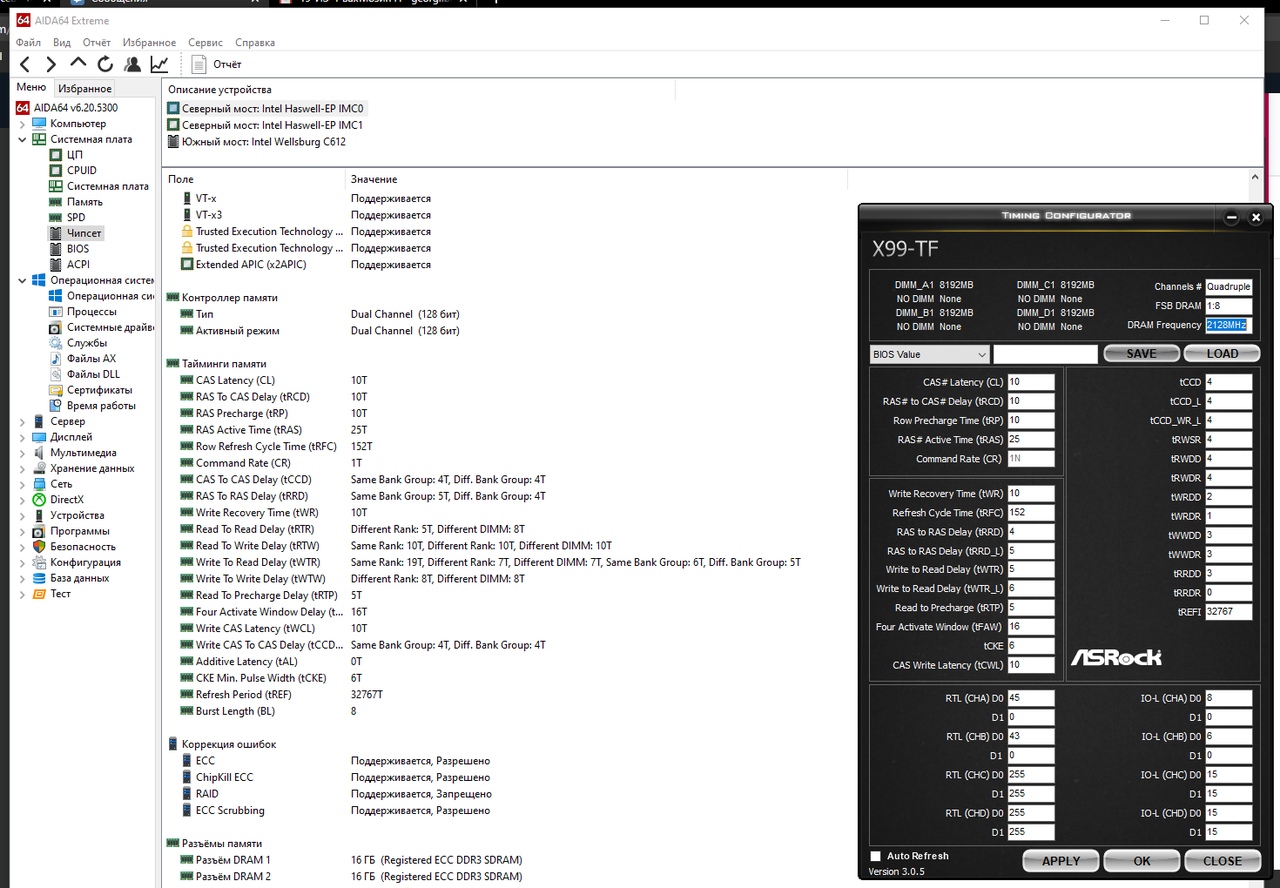This screenshot has height=888, width=1280.
Task: Expand the Хранение данных tree node
Action: pos(23,468)
